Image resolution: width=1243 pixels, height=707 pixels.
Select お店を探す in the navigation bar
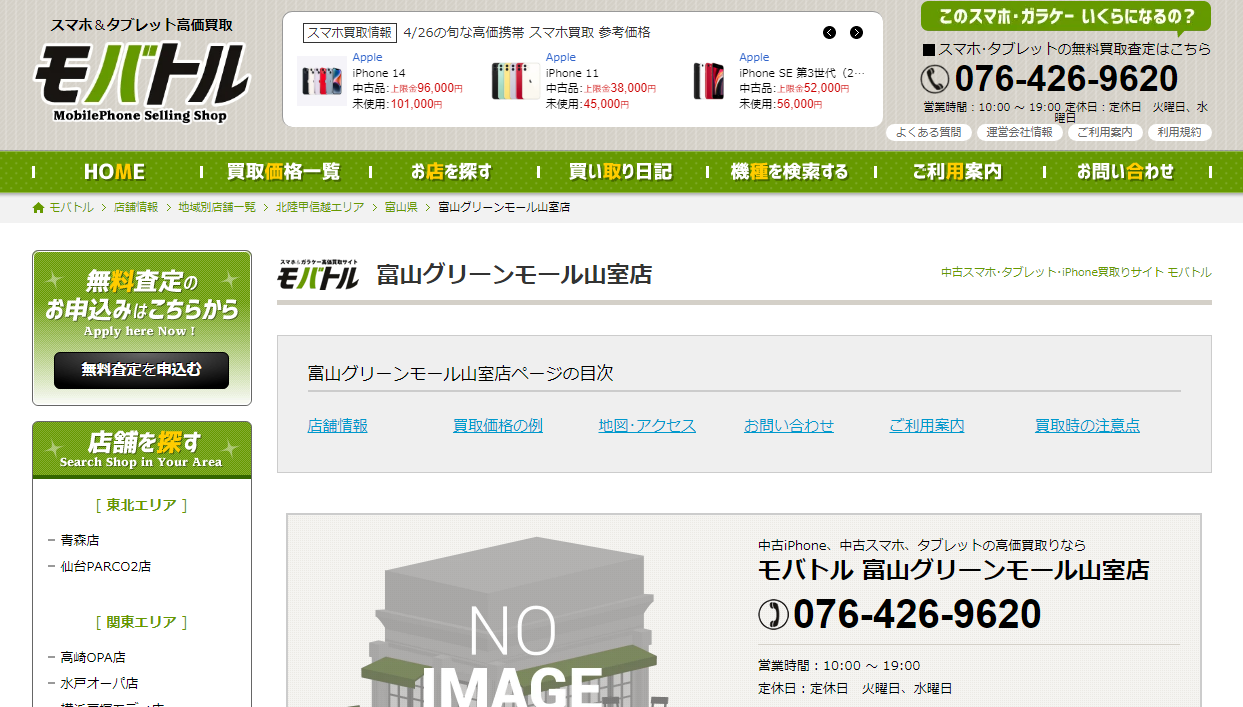(451, 172)
